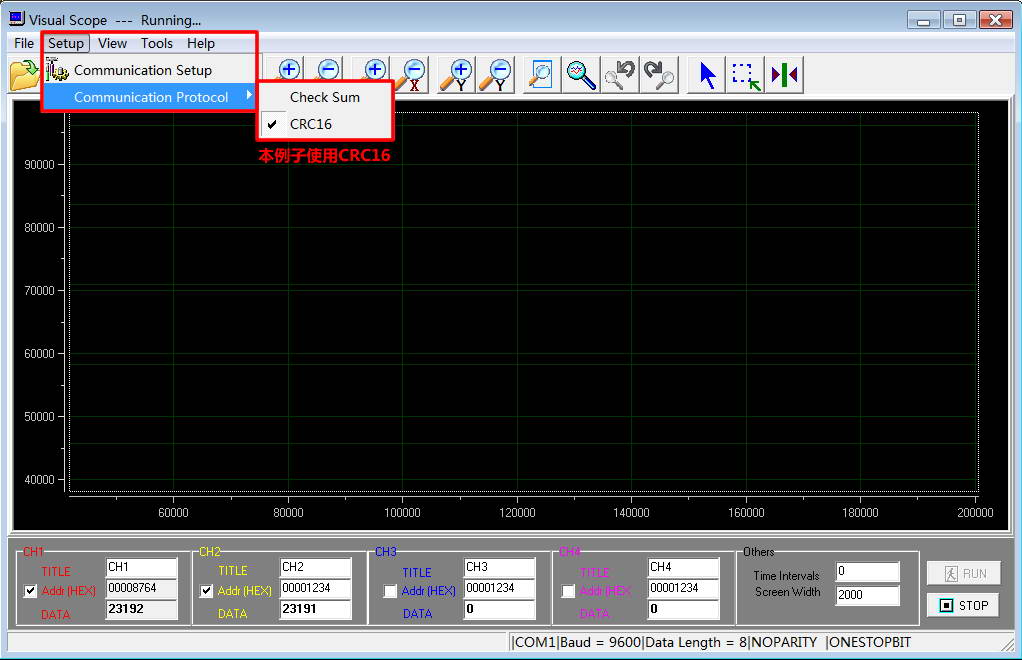Viewport: 1022px width, 660px height.
Task: Enable the CH3 Addr (HEX) checkbox
Action: point(390,591)
